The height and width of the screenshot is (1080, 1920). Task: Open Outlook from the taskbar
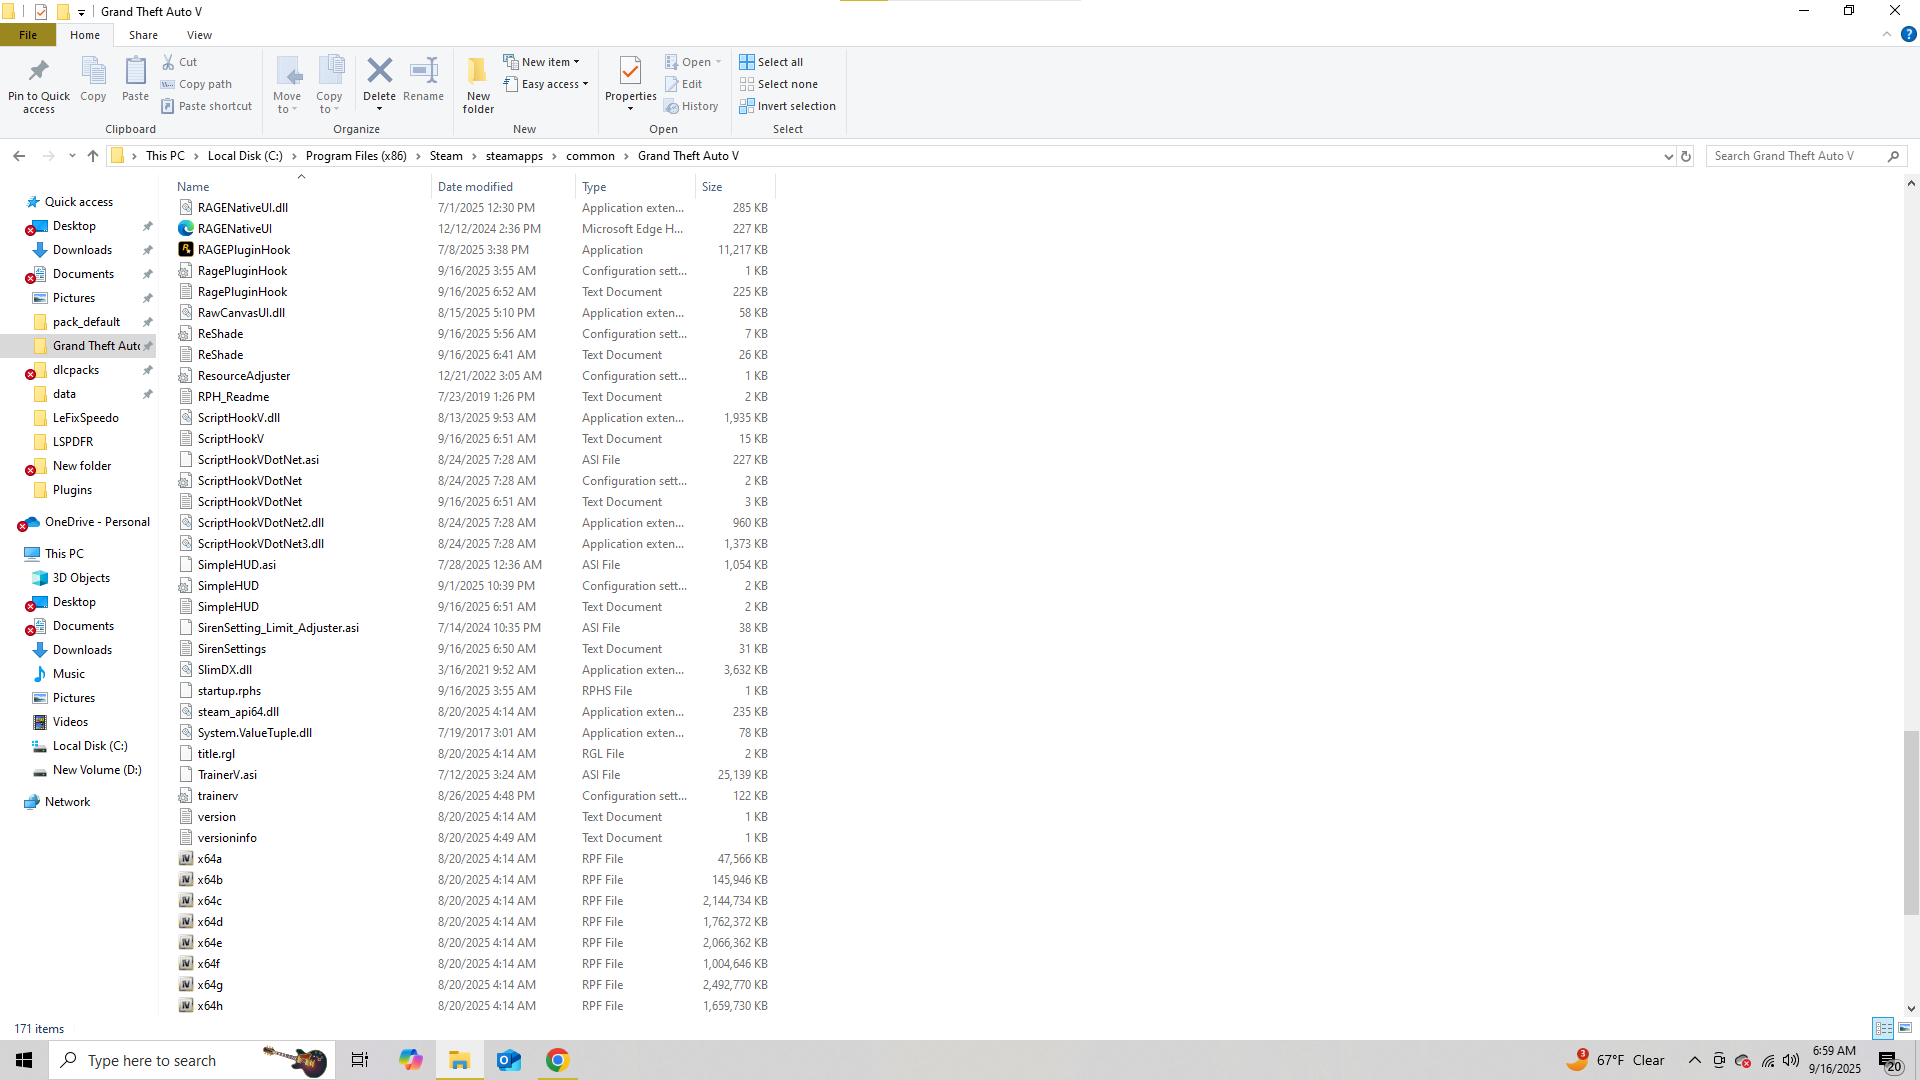(x=508, y=1060)
